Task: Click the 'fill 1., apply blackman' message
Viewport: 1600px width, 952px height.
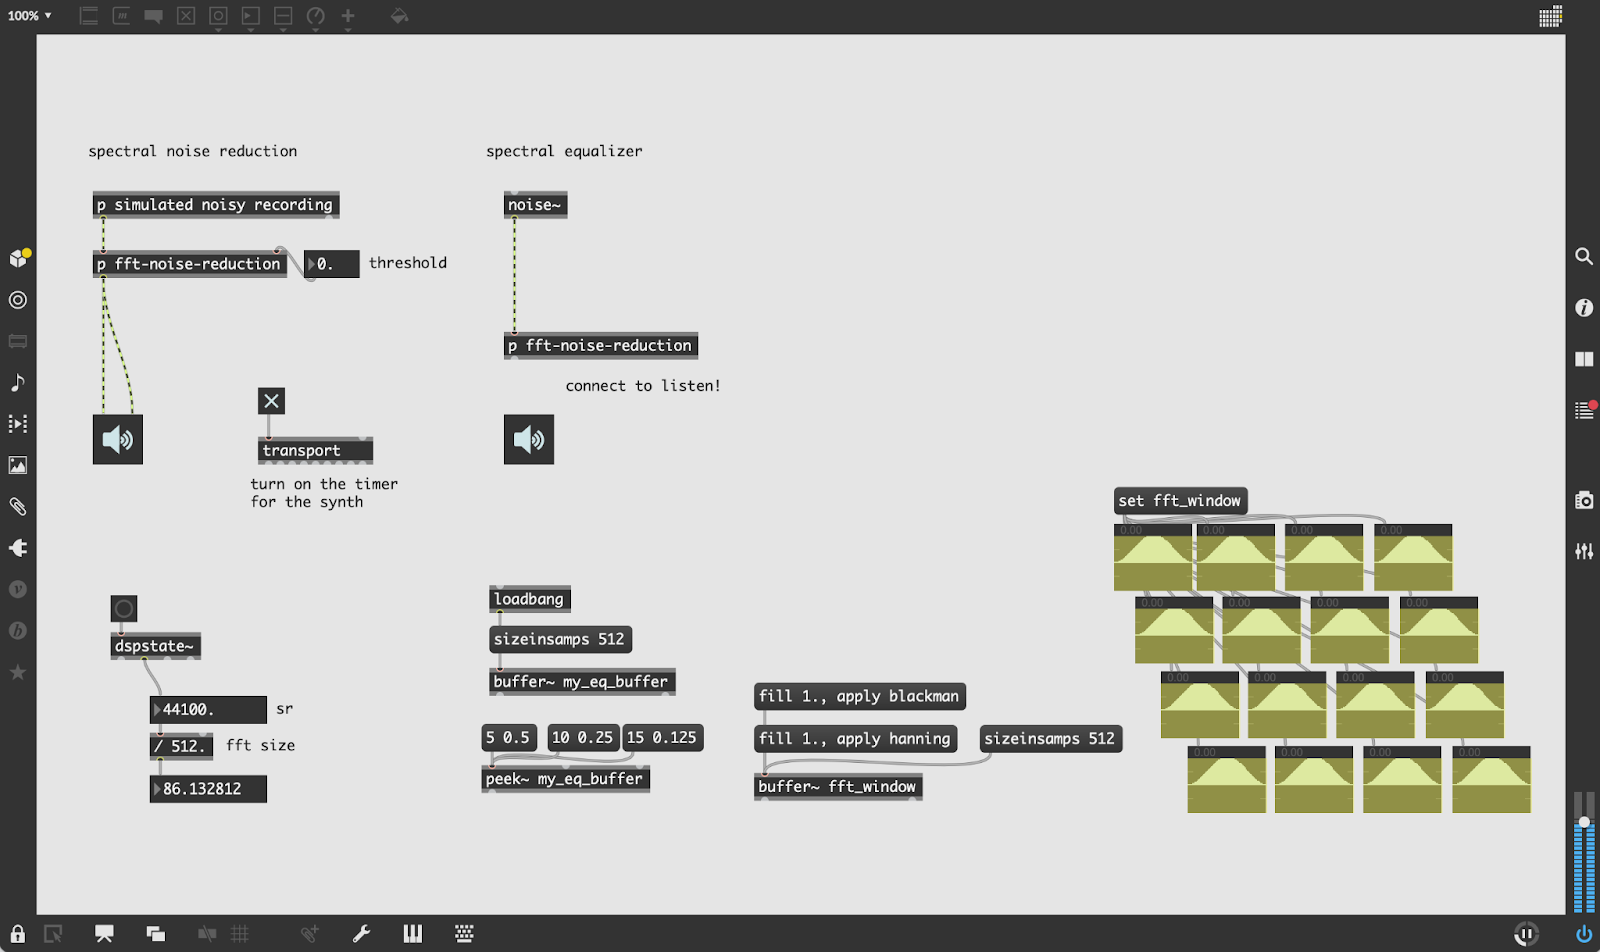Action: (x=859, y=696)
